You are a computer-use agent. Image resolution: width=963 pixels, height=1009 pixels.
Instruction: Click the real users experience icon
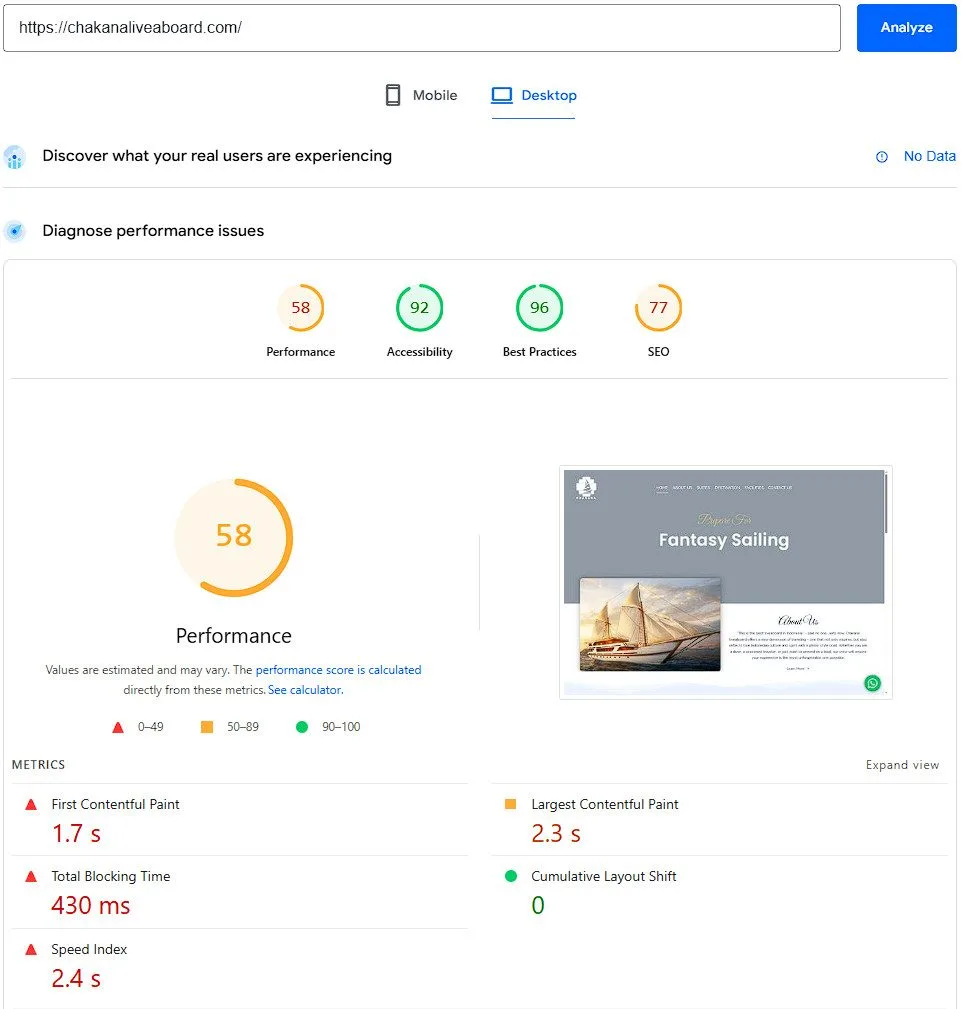coord(15,157)
